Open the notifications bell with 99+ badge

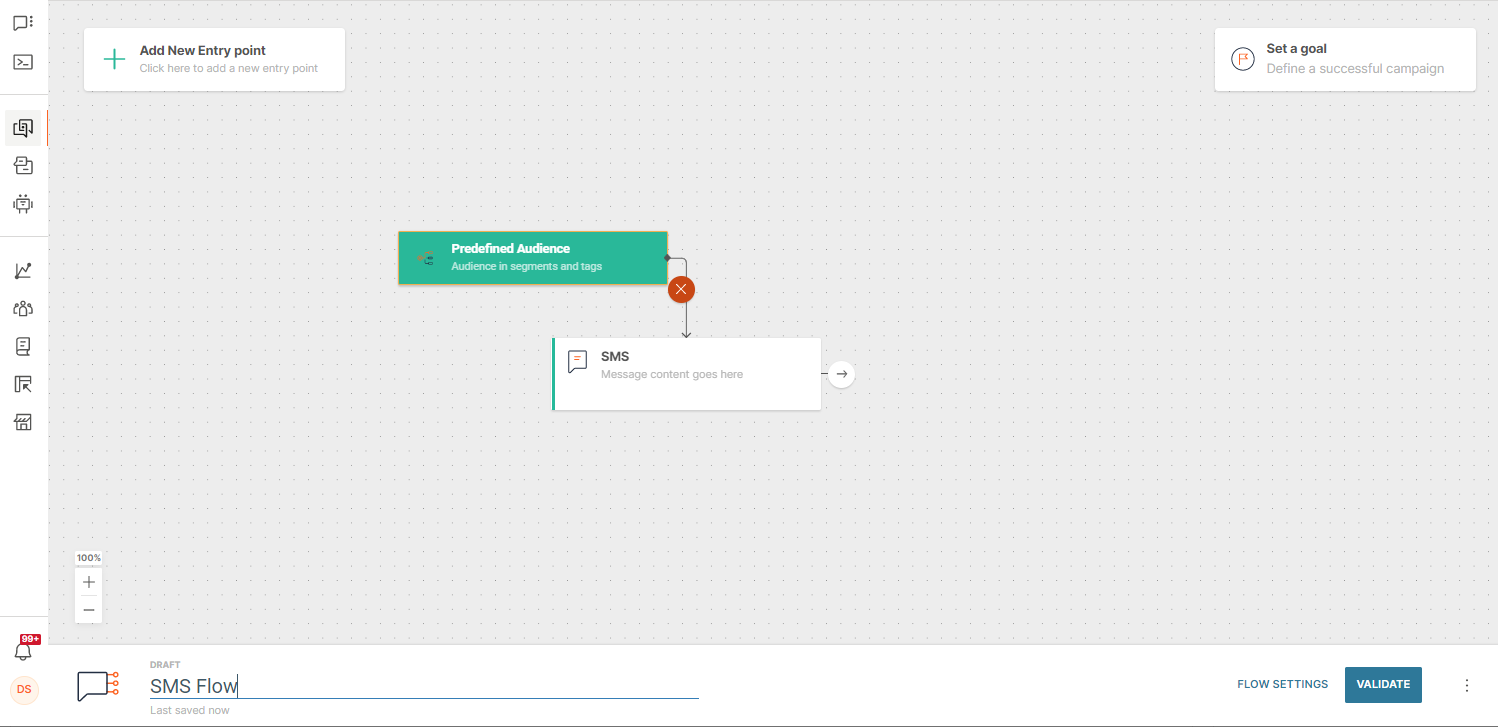(x=23, y=650)
